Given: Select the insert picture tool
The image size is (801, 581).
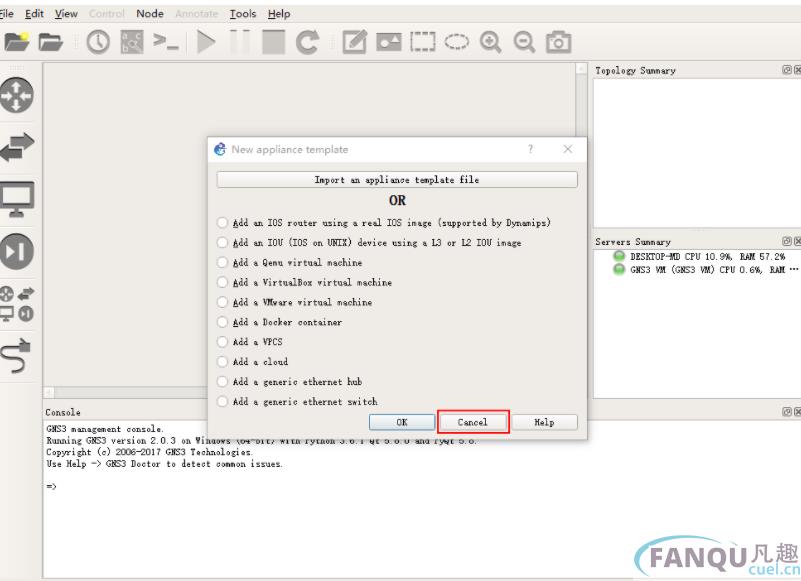Looking at the screenshot, I should pyautogui.click(x=389, y=42).
